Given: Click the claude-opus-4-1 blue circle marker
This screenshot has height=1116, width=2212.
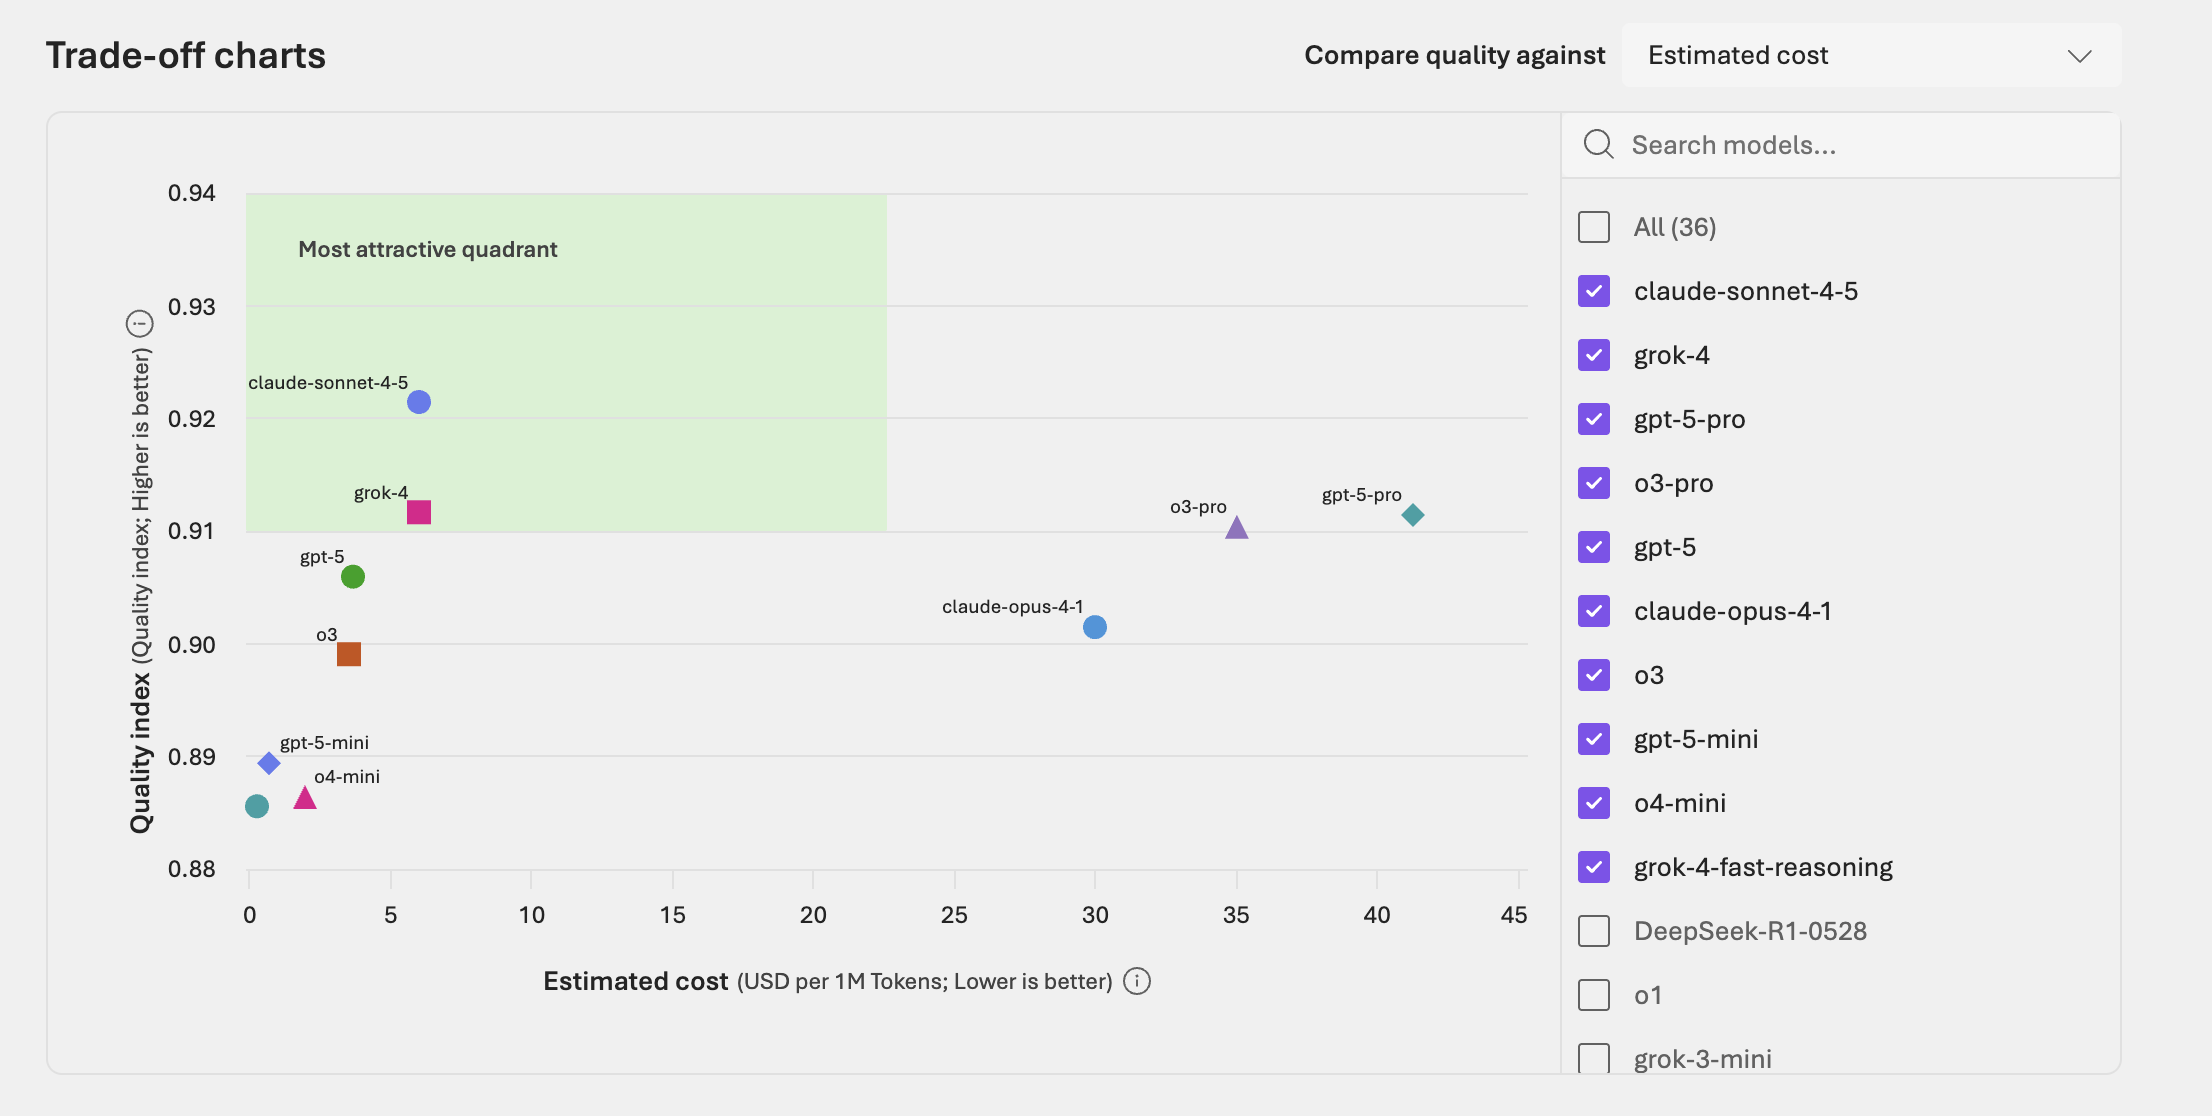Looking at the screenshot, I should coord(1095,627).
